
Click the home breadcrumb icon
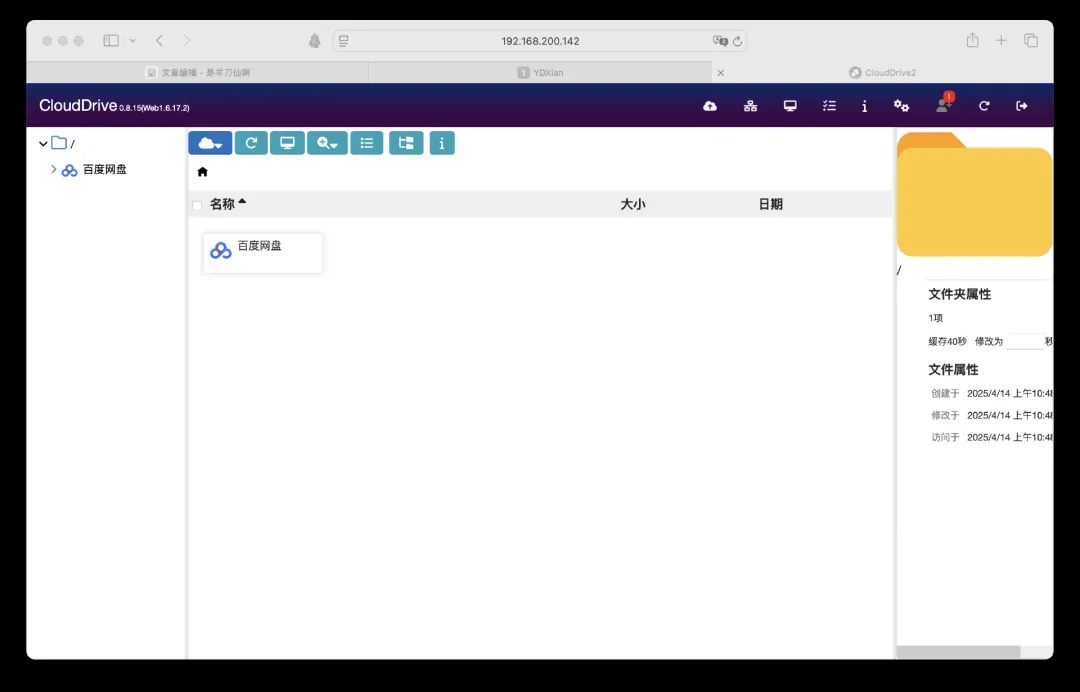203,172
